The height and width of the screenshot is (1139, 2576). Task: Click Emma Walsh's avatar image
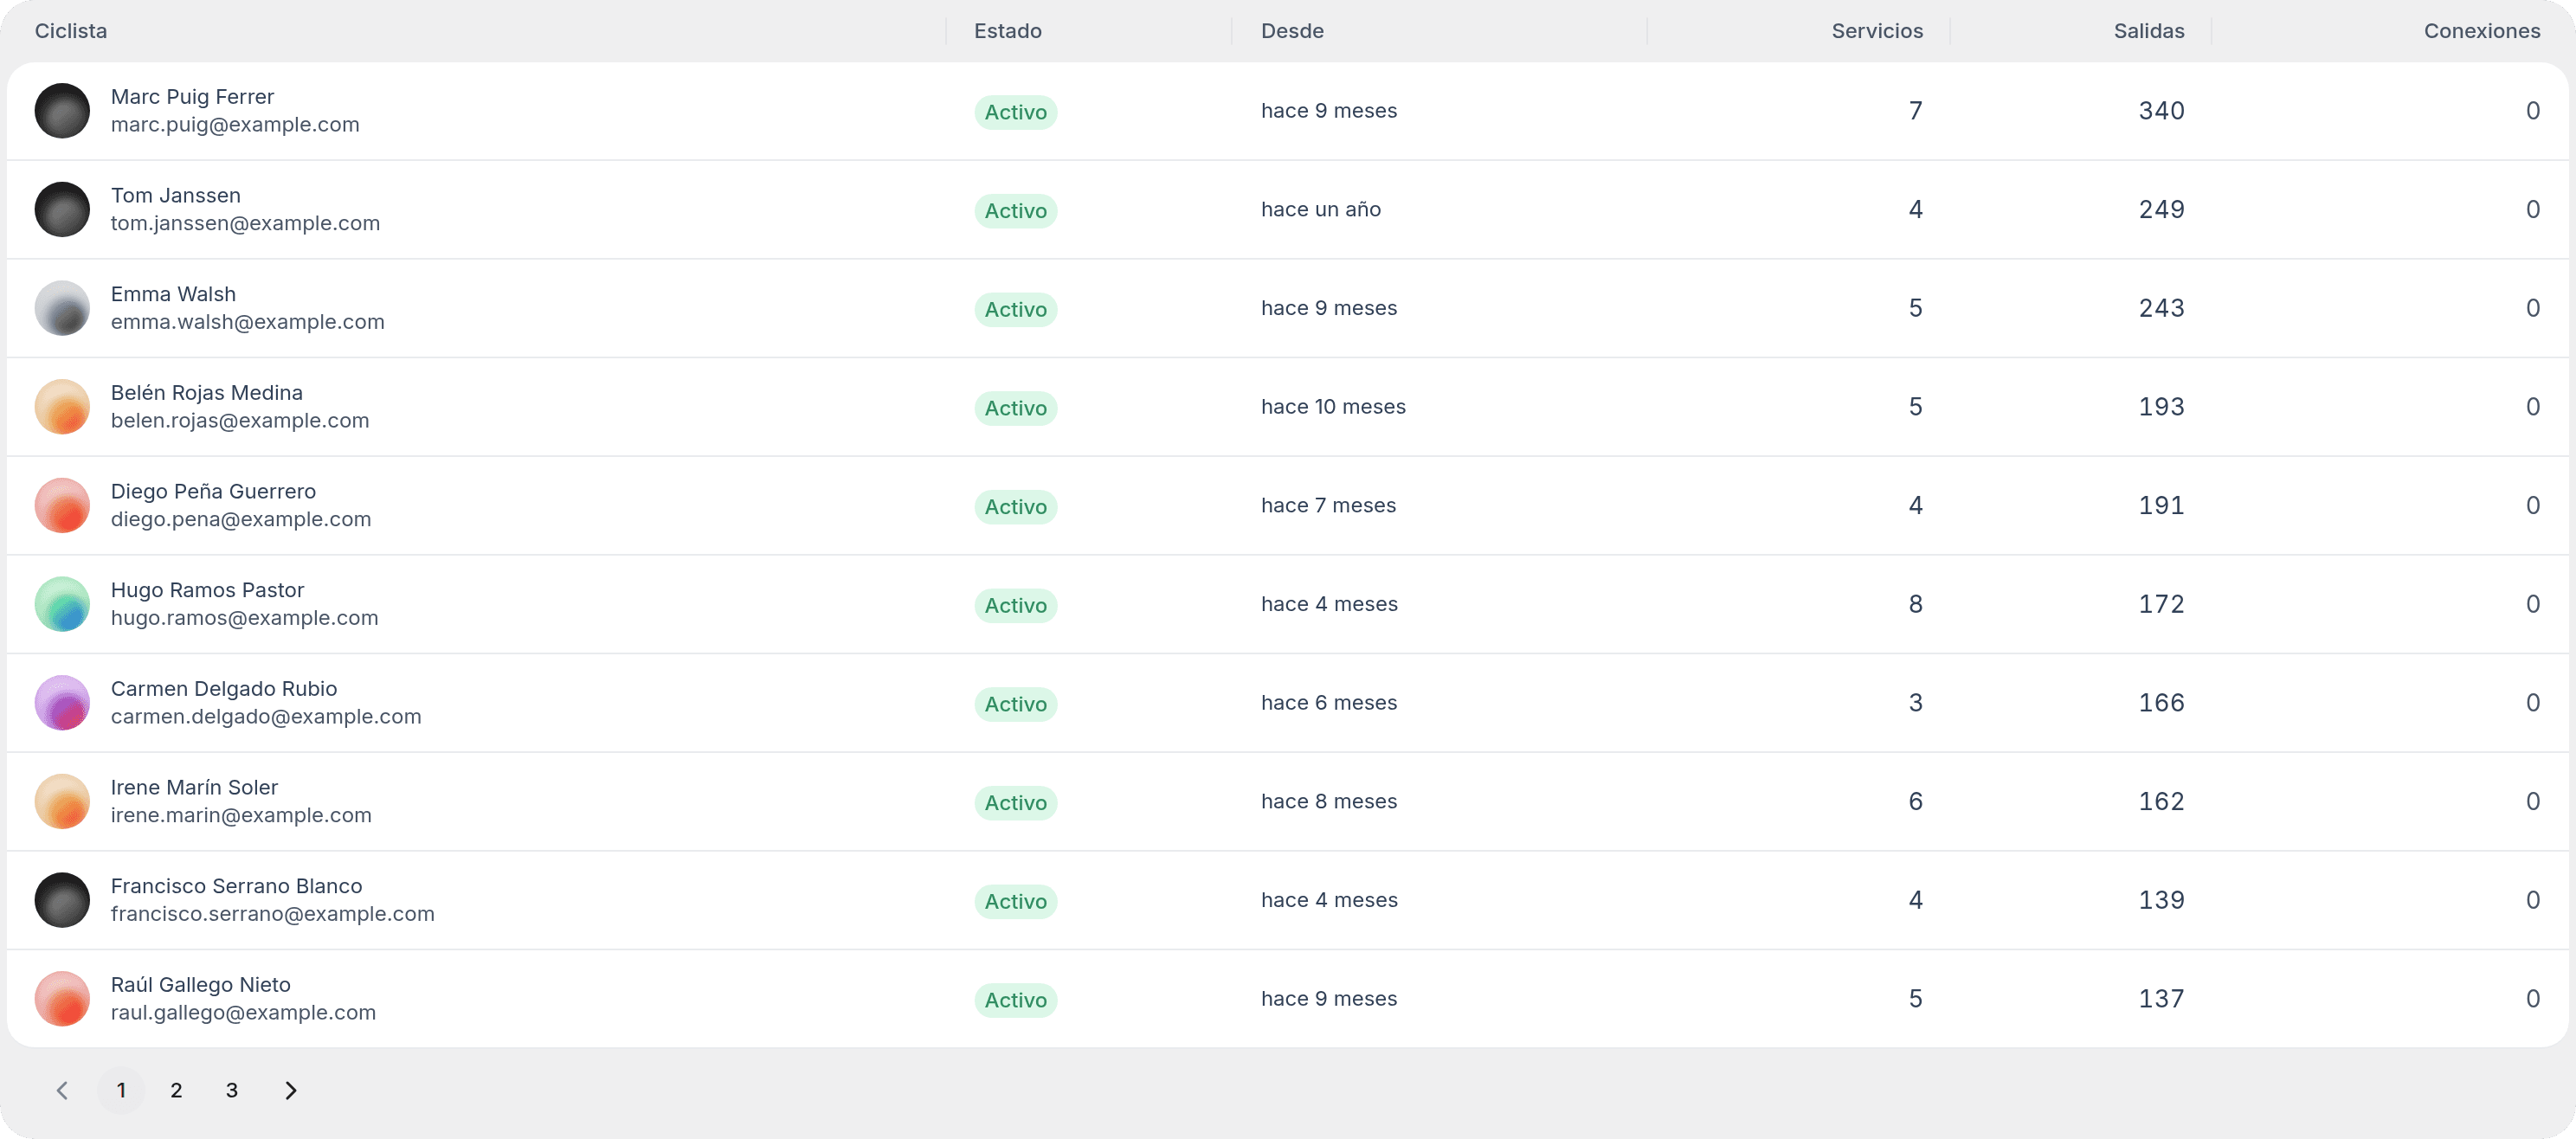[x=62, y=308]
